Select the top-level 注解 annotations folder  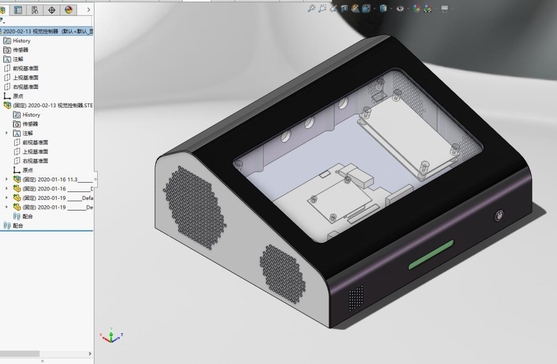[13, 59]
